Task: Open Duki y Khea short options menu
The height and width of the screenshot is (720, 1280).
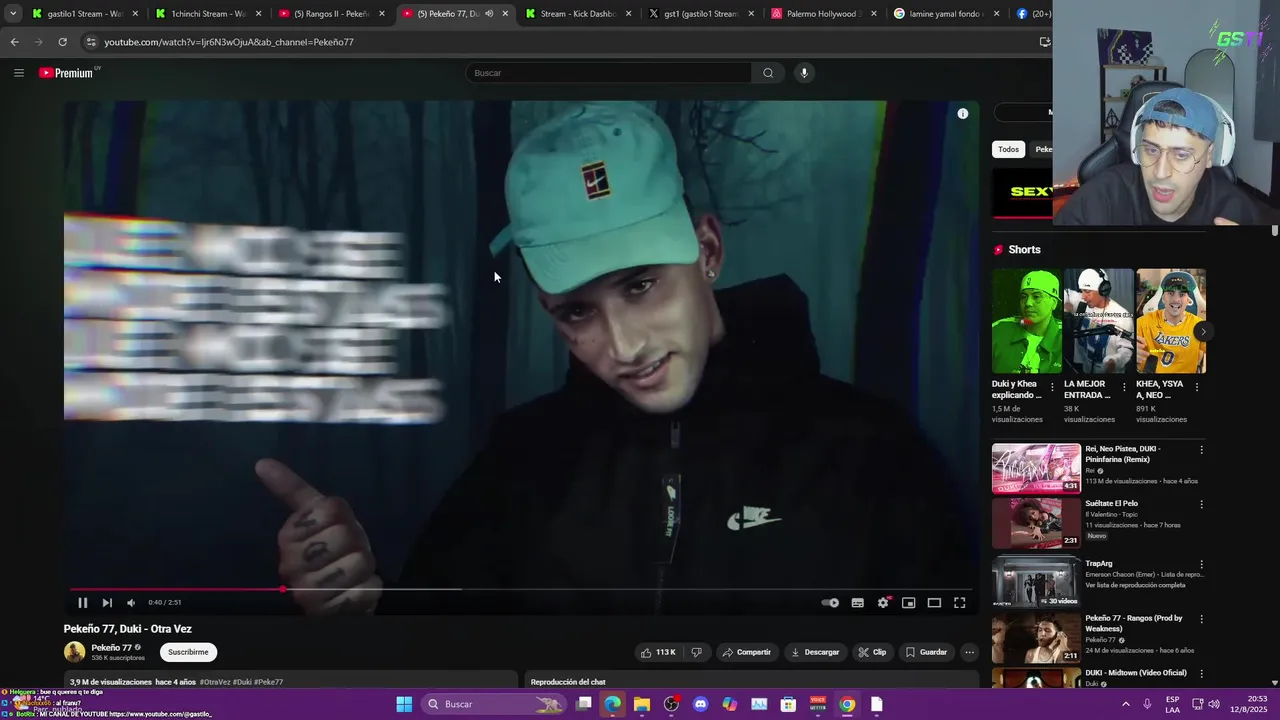Action: [x=1052, y=387]
